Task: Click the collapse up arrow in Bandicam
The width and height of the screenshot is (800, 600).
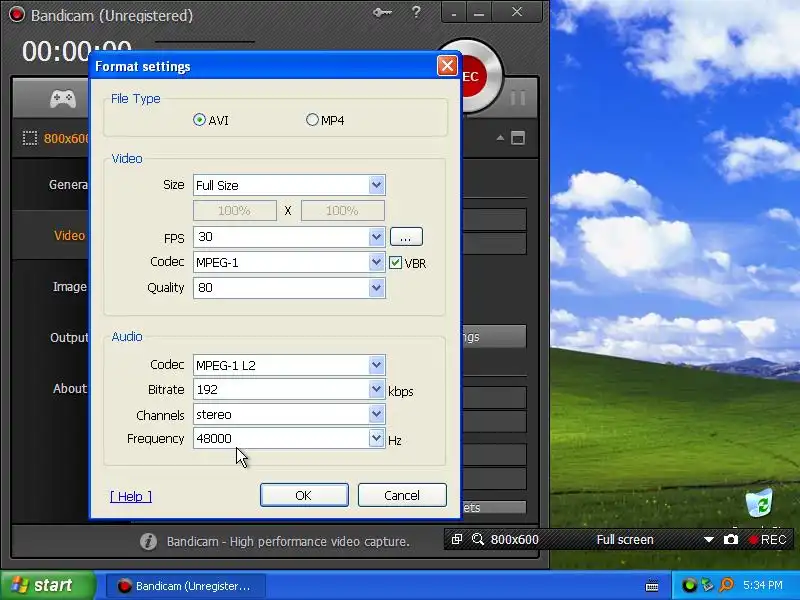Action: 501,138
